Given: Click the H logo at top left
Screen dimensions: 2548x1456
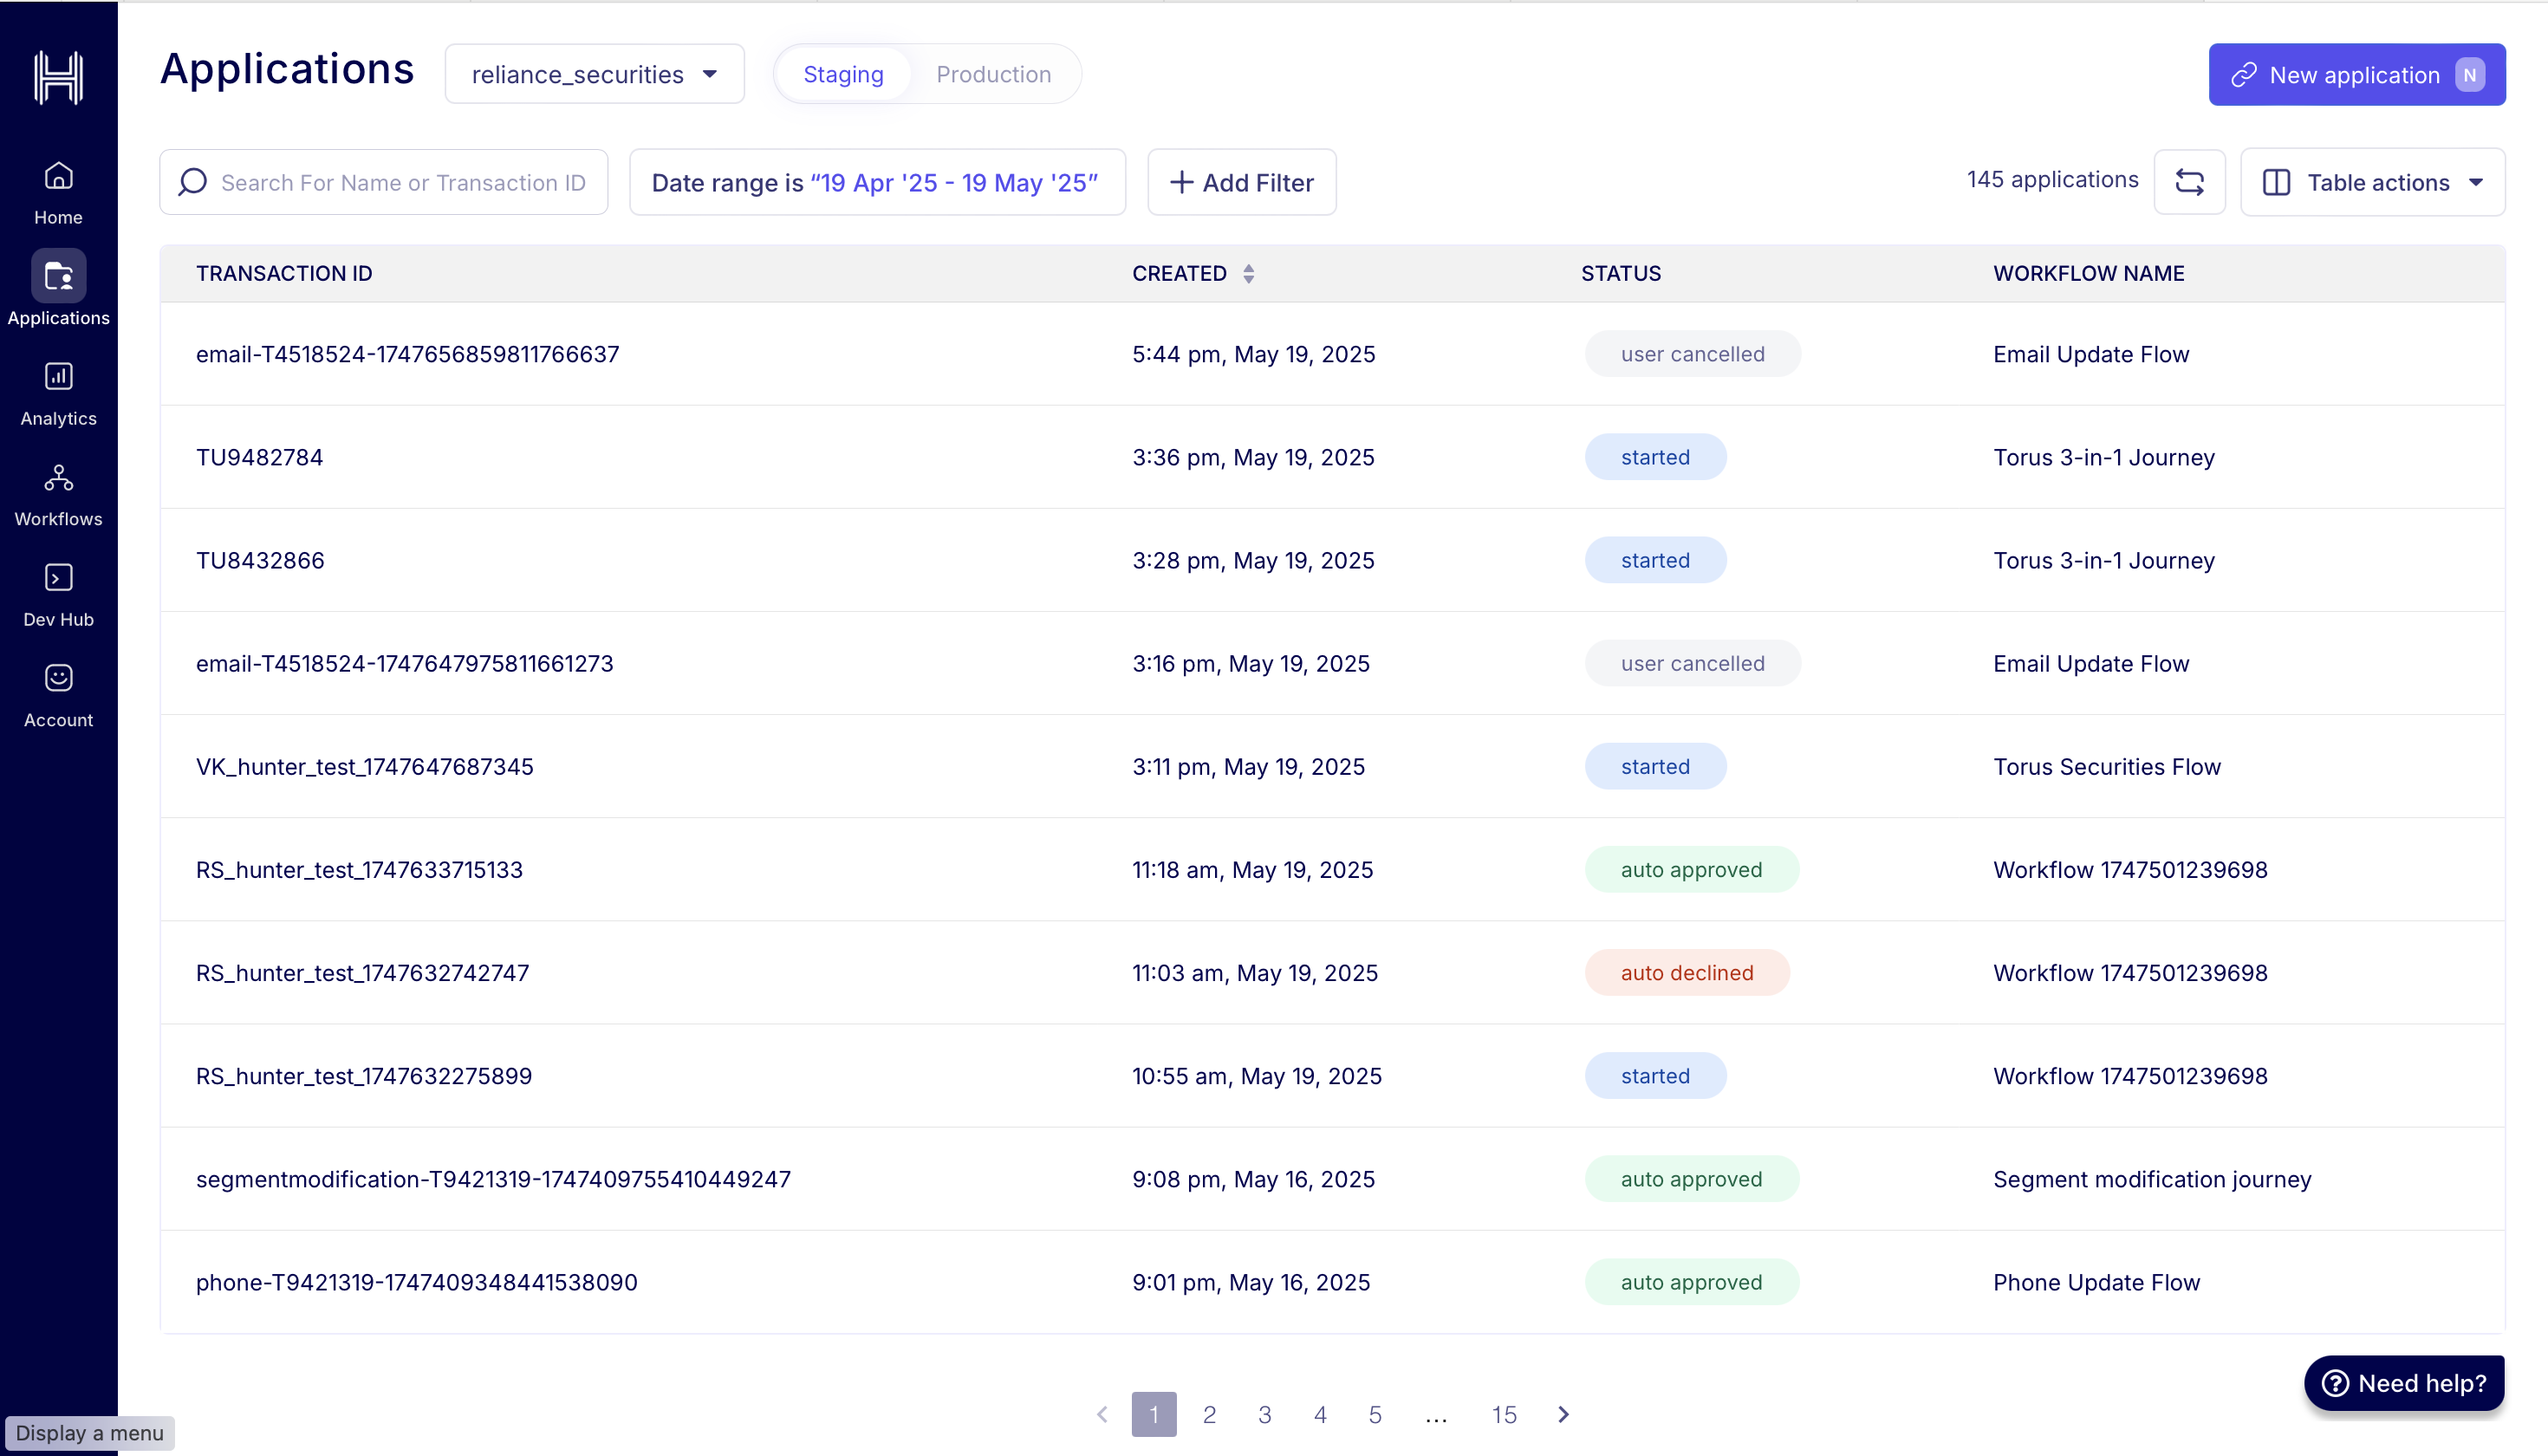Looking at the screenshot, I should point(58,77).
